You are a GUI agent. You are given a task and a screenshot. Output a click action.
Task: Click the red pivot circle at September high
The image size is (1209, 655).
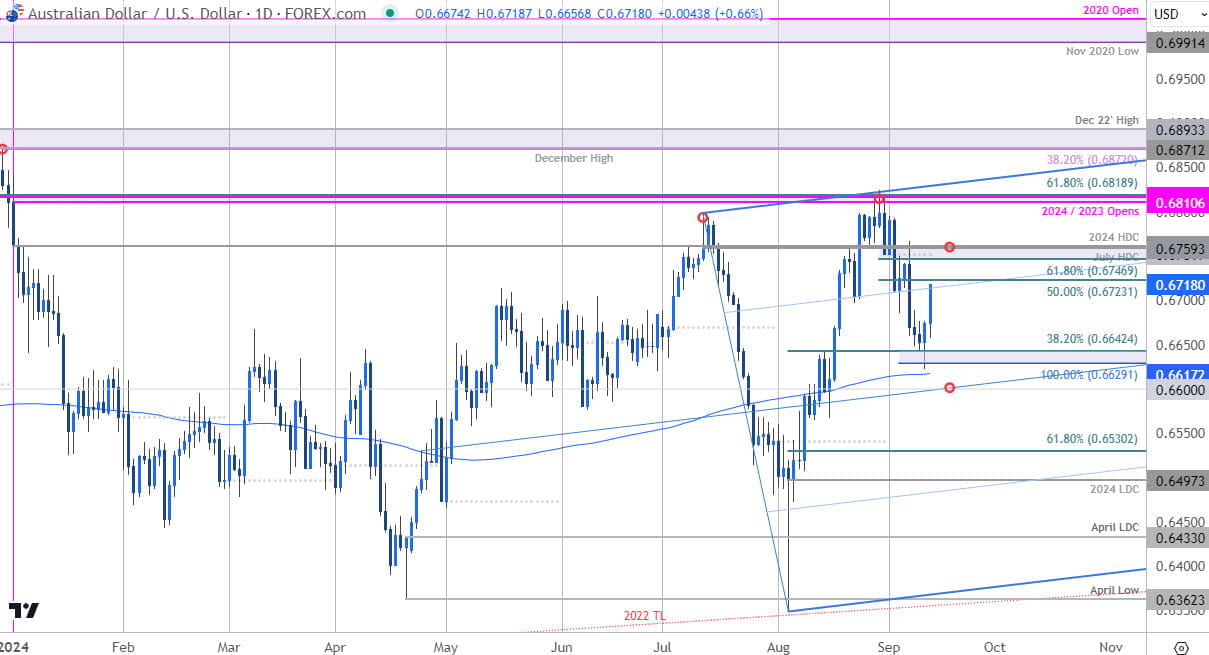(879, 200)
